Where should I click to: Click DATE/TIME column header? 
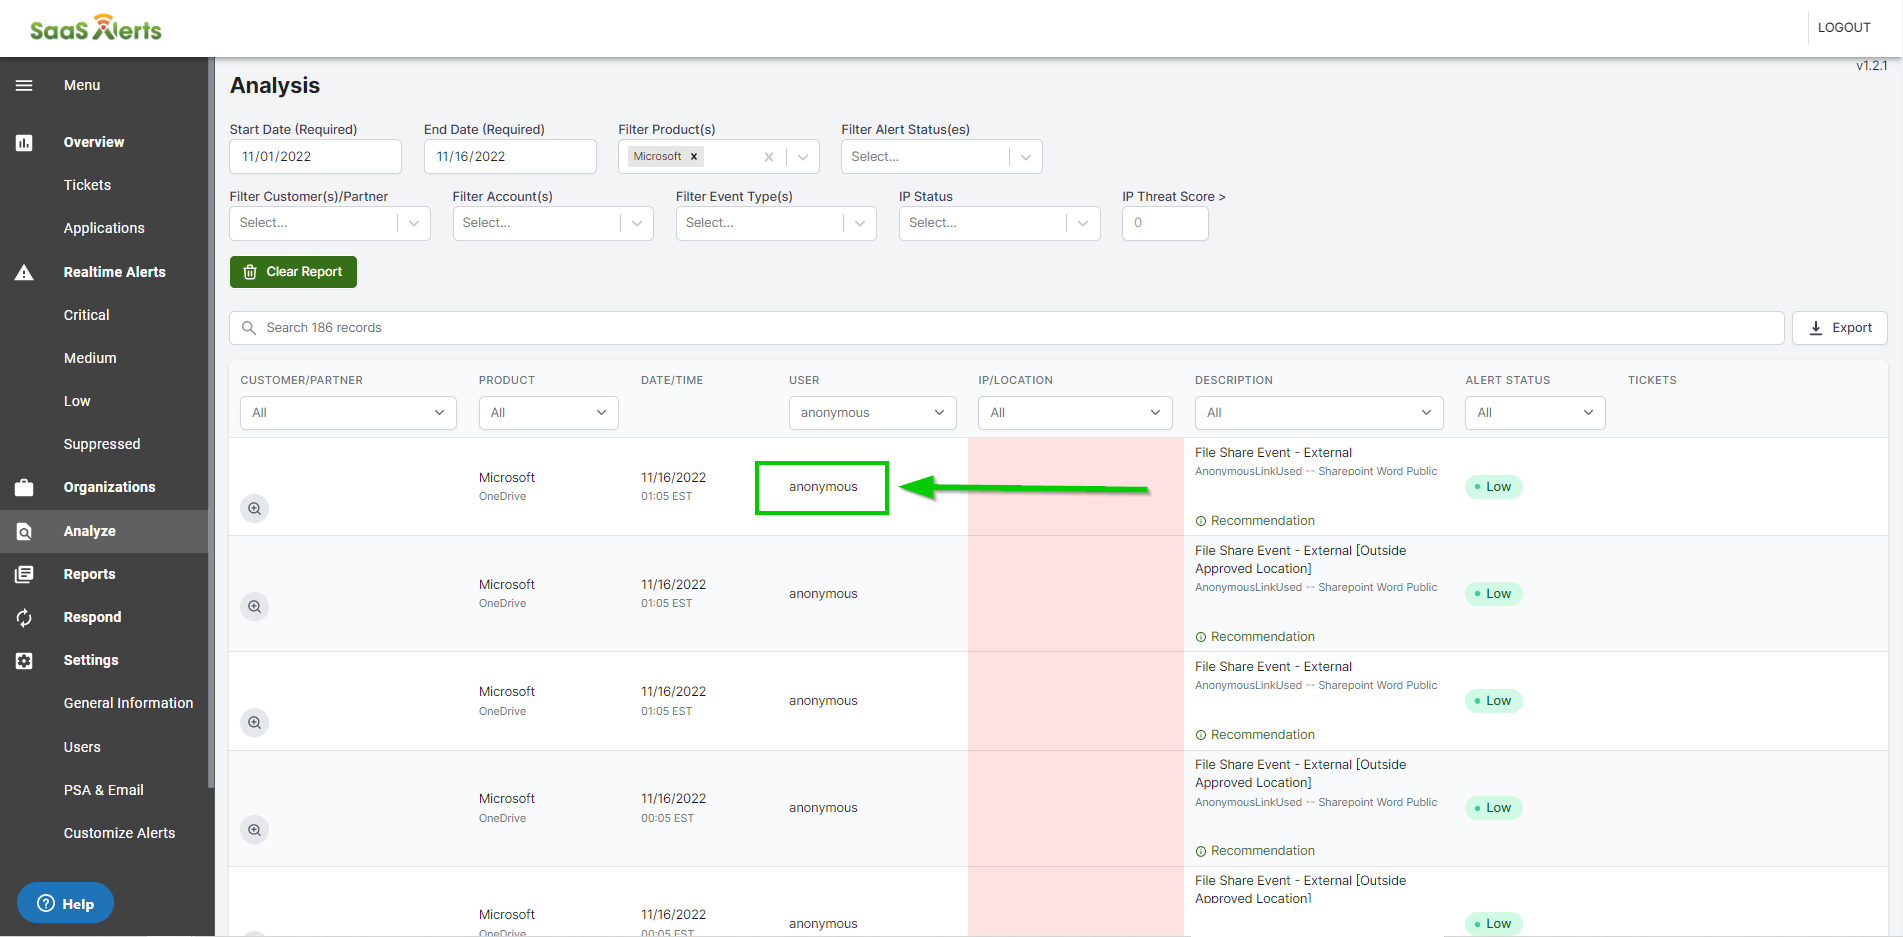tap(672, 381)
